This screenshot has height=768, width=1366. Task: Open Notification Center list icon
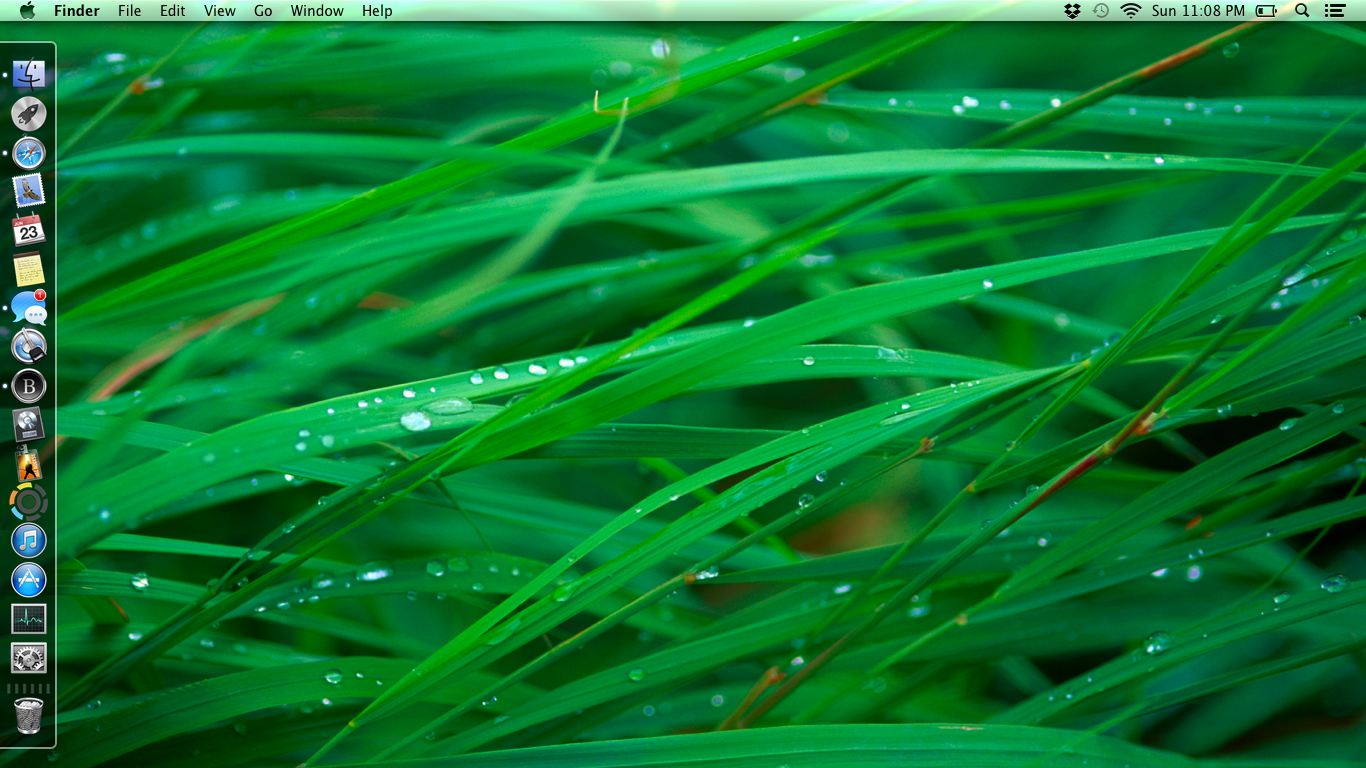[x=1334, y=11]
